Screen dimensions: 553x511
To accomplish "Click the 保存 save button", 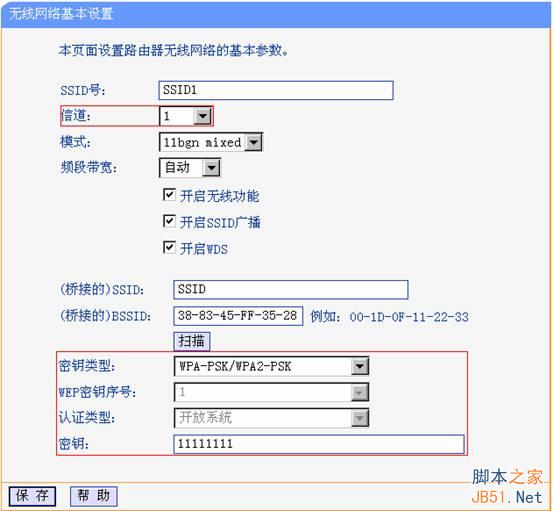I will [x=32, y=496].
